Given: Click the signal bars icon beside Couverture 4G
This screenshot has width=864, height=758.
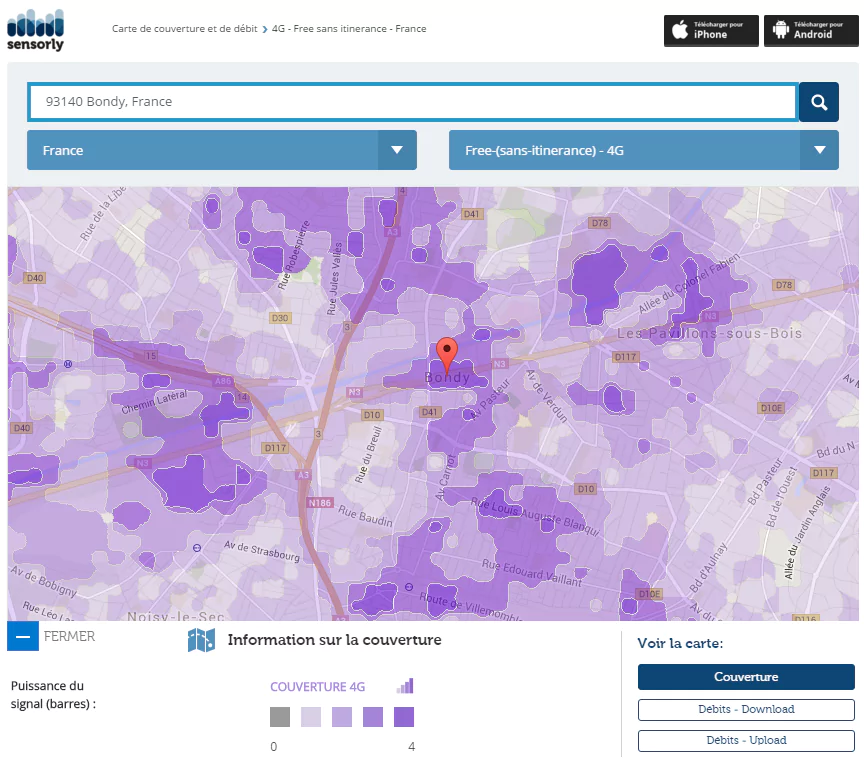Looking at the screenshot, I should point(404,686).
